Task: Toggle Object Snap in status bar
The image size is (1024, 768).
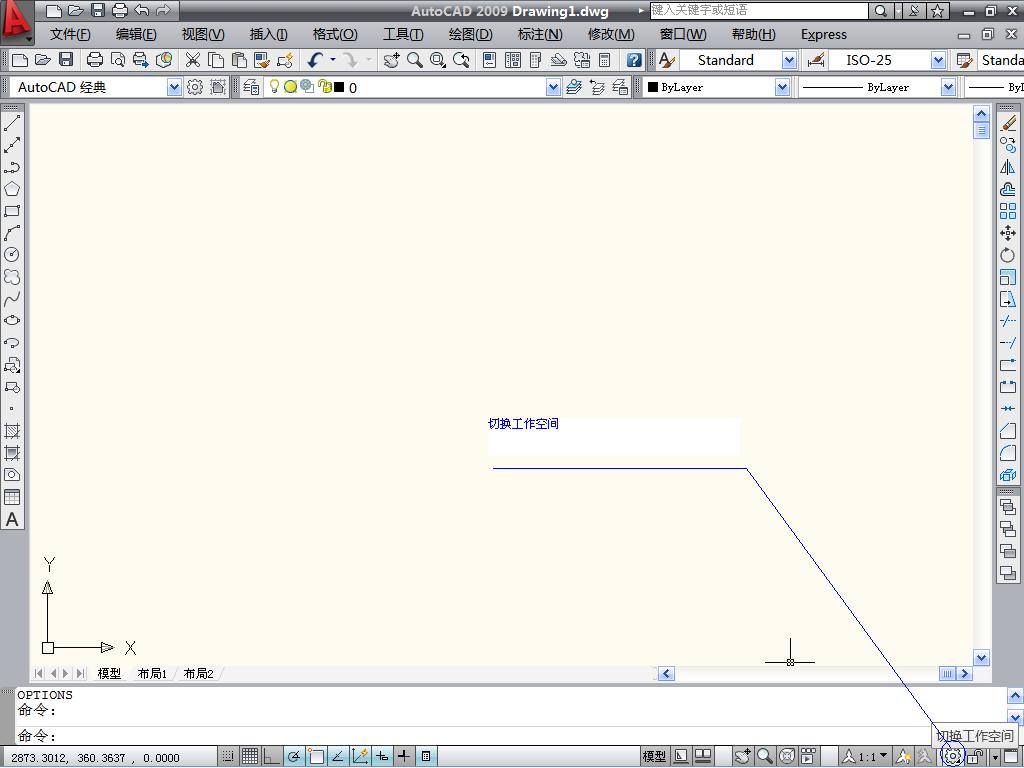Action: point(316,756)
